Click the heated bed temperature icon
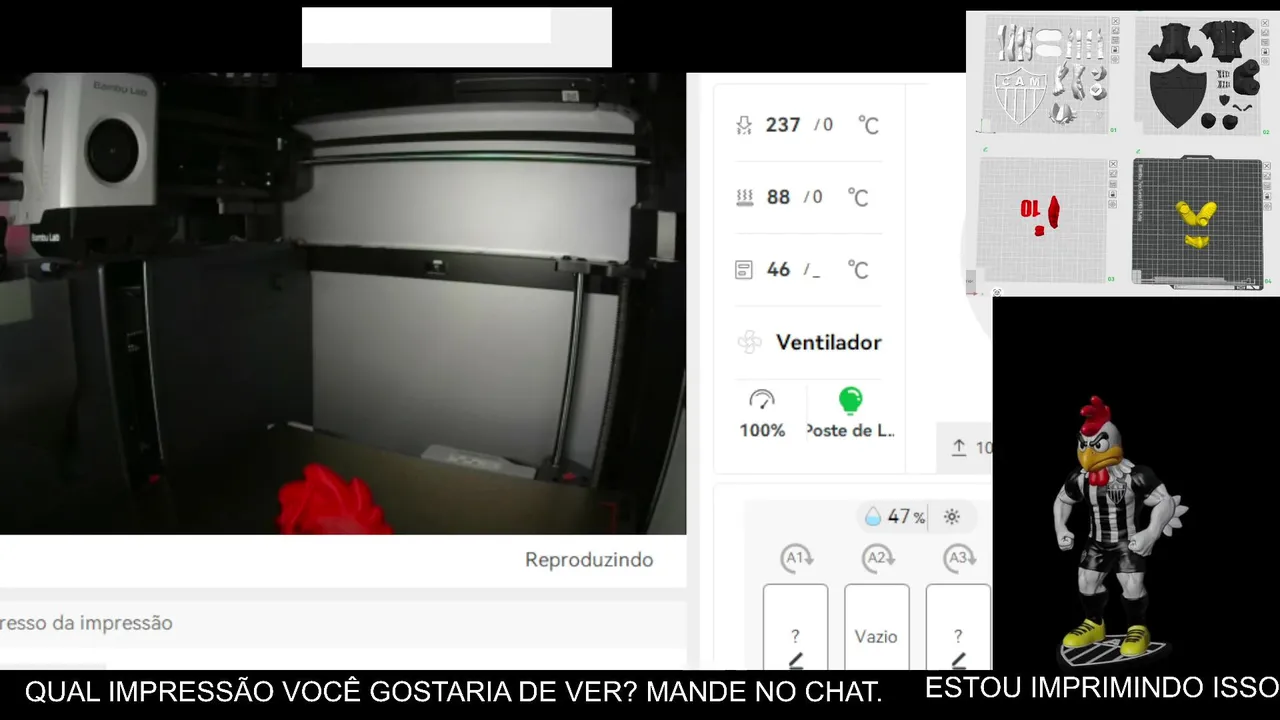Screen dimensions: 1280x720 point(744,197)
